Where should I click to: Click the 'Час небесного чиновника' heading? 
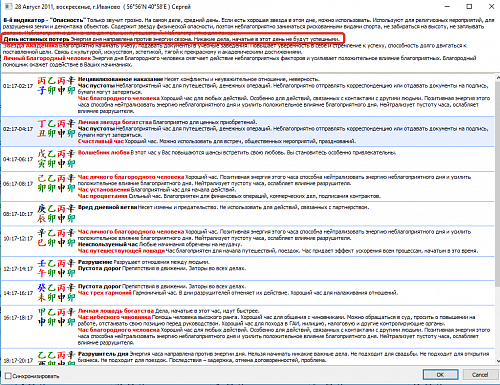(114, 317)
